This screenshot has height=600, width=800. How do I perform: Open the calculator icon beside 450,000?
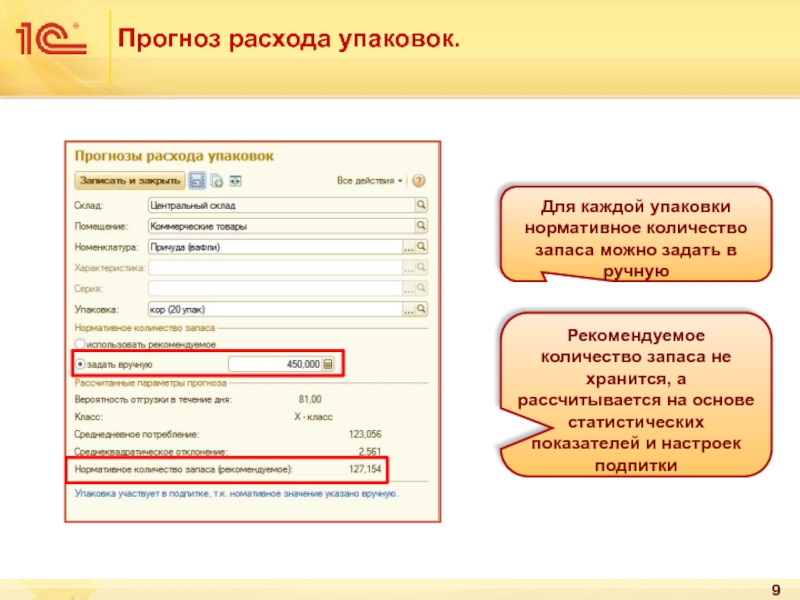pos(329,364)
